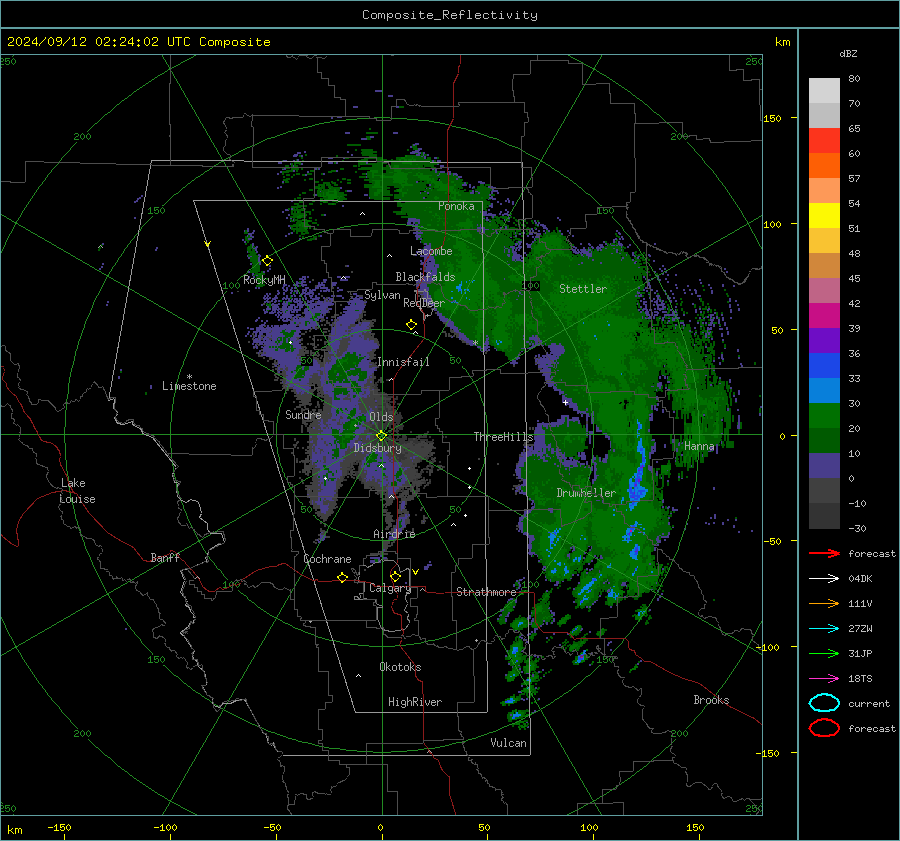
Task: Select the white 04DK arrow legend icon
Action: [x=824, y=578]
